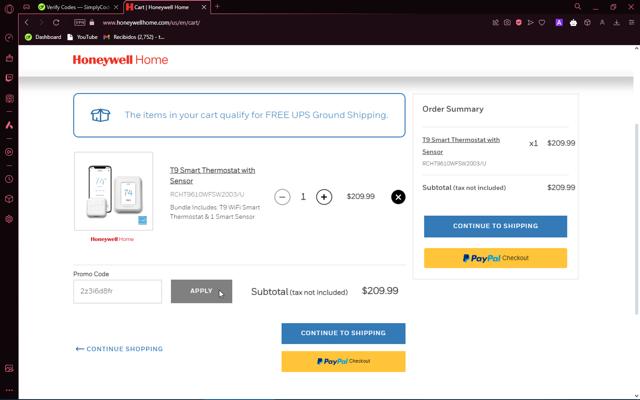640x400 pixels.
Task: Open the Recibidos Gmail bookmark
Action: (134, 37)
